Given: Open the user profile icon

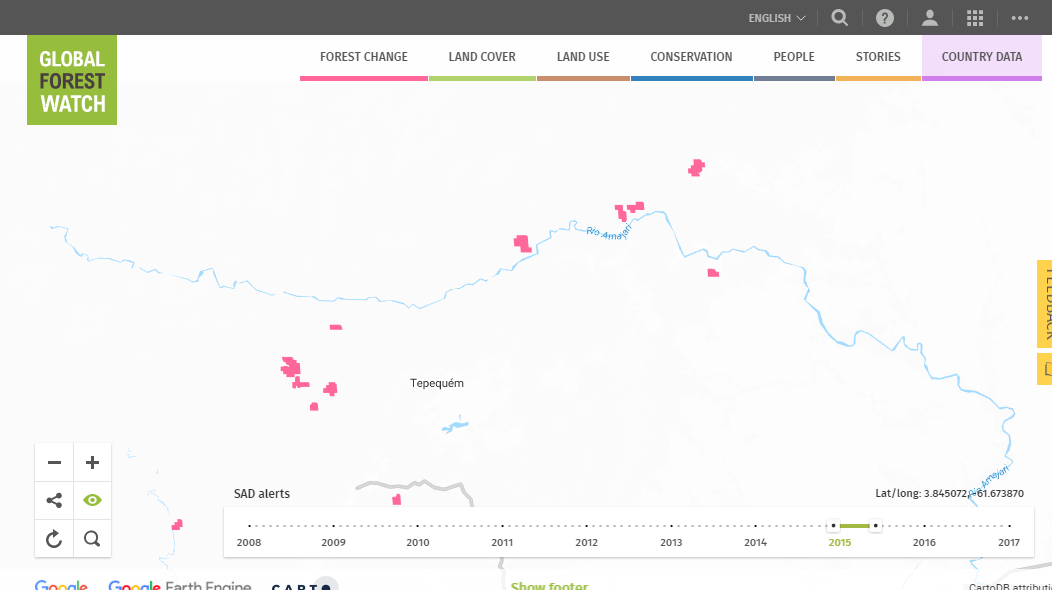Looking at the screenshot, I should 930,18.
